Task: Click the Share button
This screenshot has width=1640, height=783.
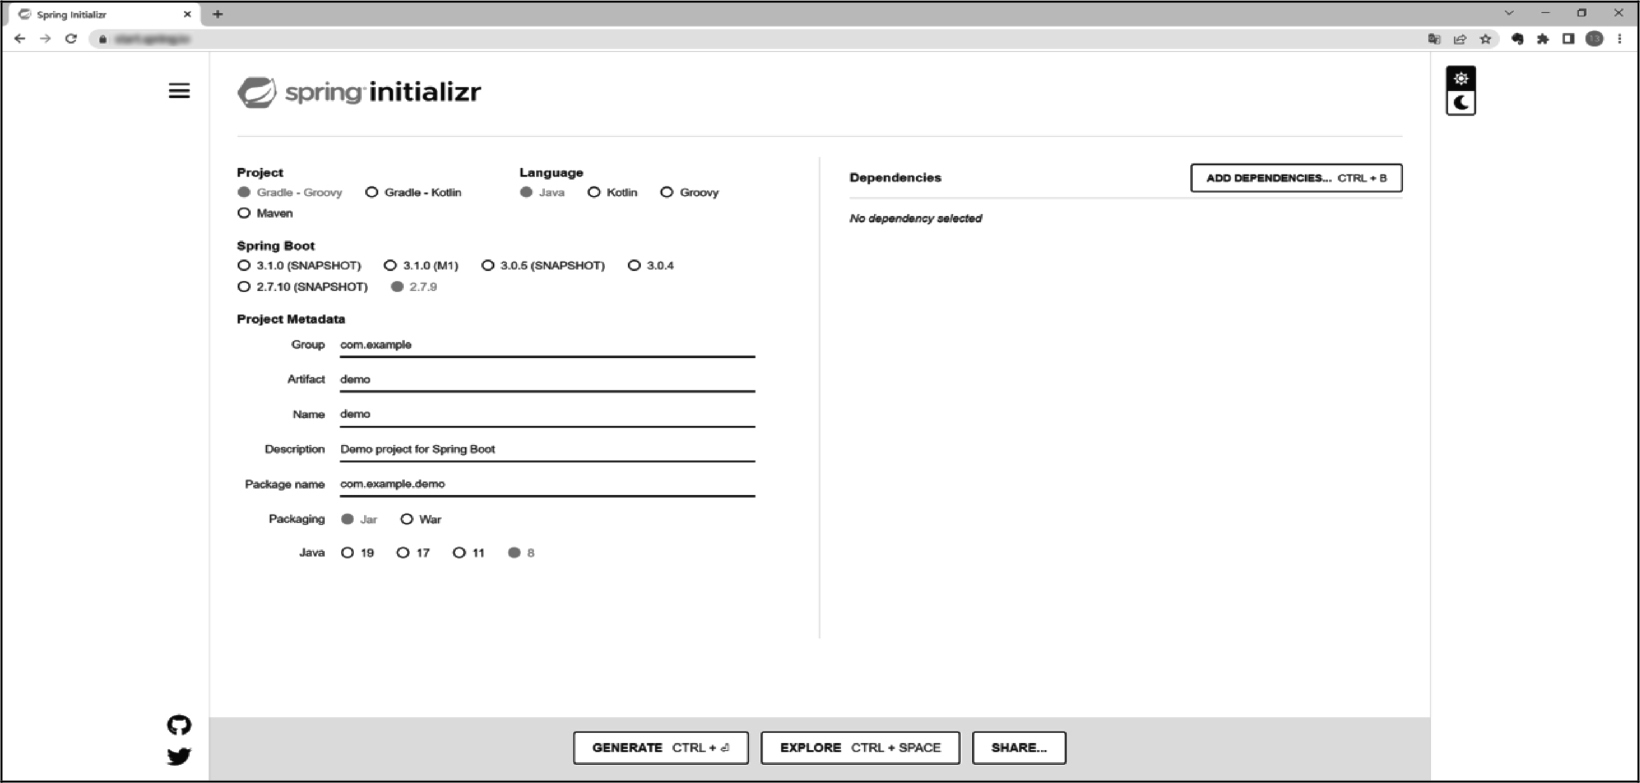Action: click(1019, 748)
